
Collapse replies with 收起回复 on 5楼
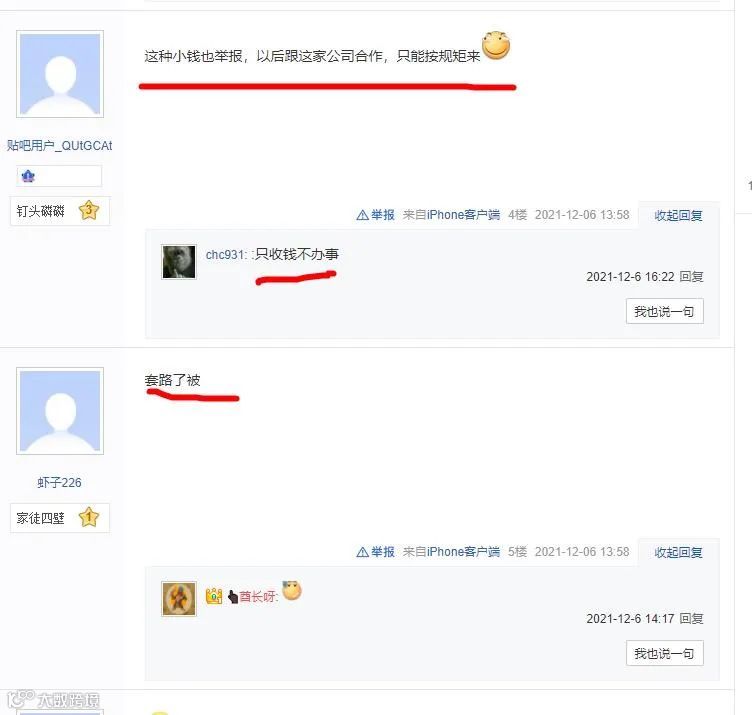678,552
